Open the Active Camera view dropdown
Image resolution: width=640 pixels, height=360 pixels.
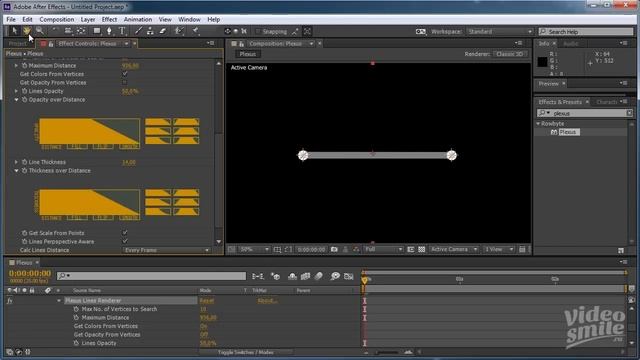(x=453, y=249)
